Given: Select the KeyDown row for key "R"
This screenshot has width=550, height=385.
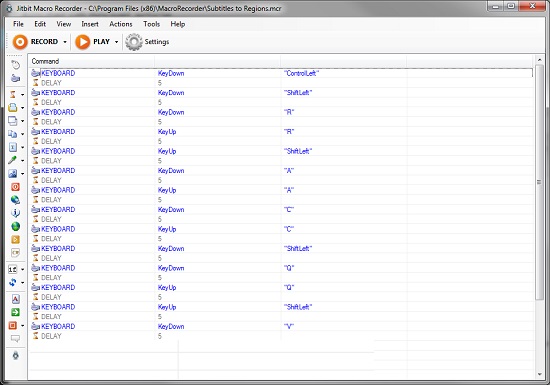Looking at the screenshot, I should pyautogui.click(x=281, y=112).
